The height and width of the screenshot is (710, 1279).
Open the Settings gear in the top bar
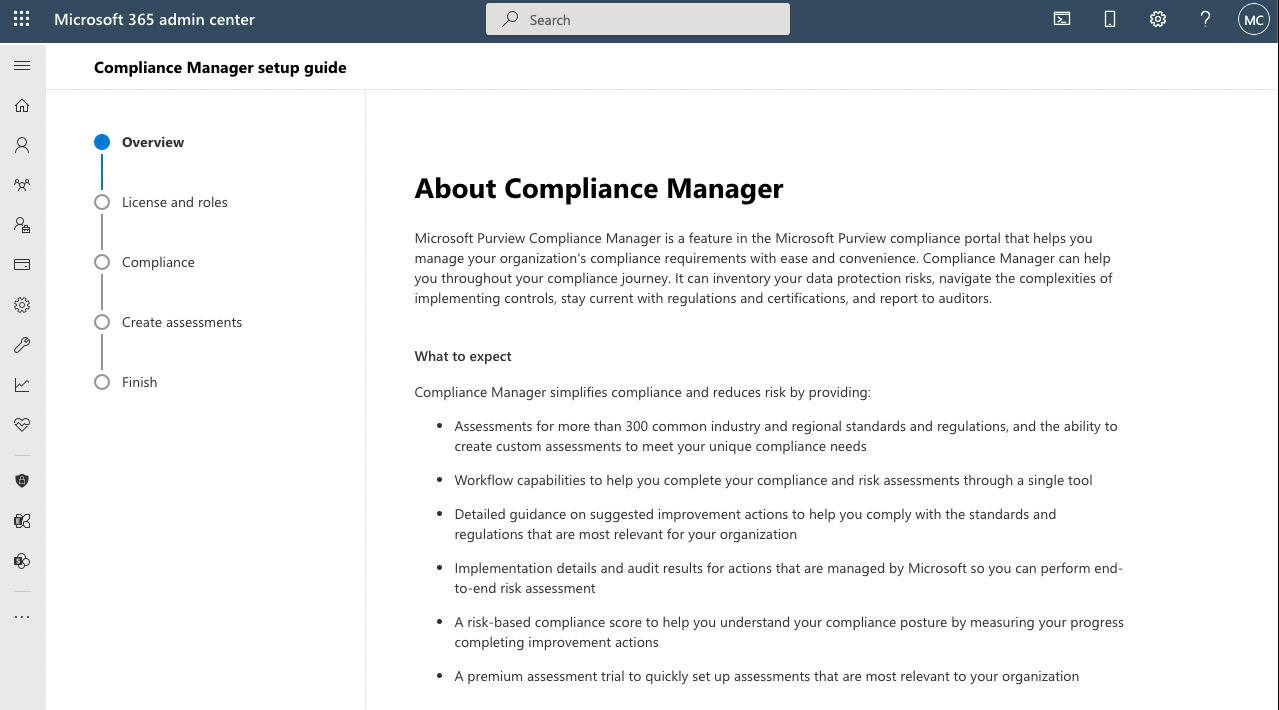click(x=1157, y=18)
